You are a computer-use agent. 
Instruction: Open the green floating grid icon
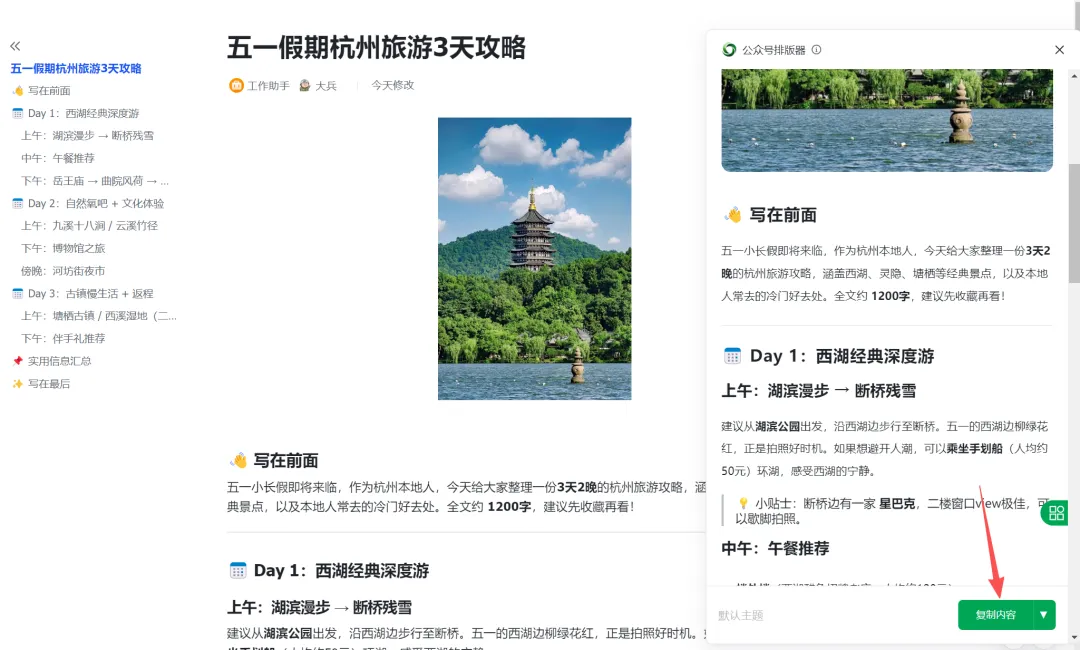(x=1055, y=513)
